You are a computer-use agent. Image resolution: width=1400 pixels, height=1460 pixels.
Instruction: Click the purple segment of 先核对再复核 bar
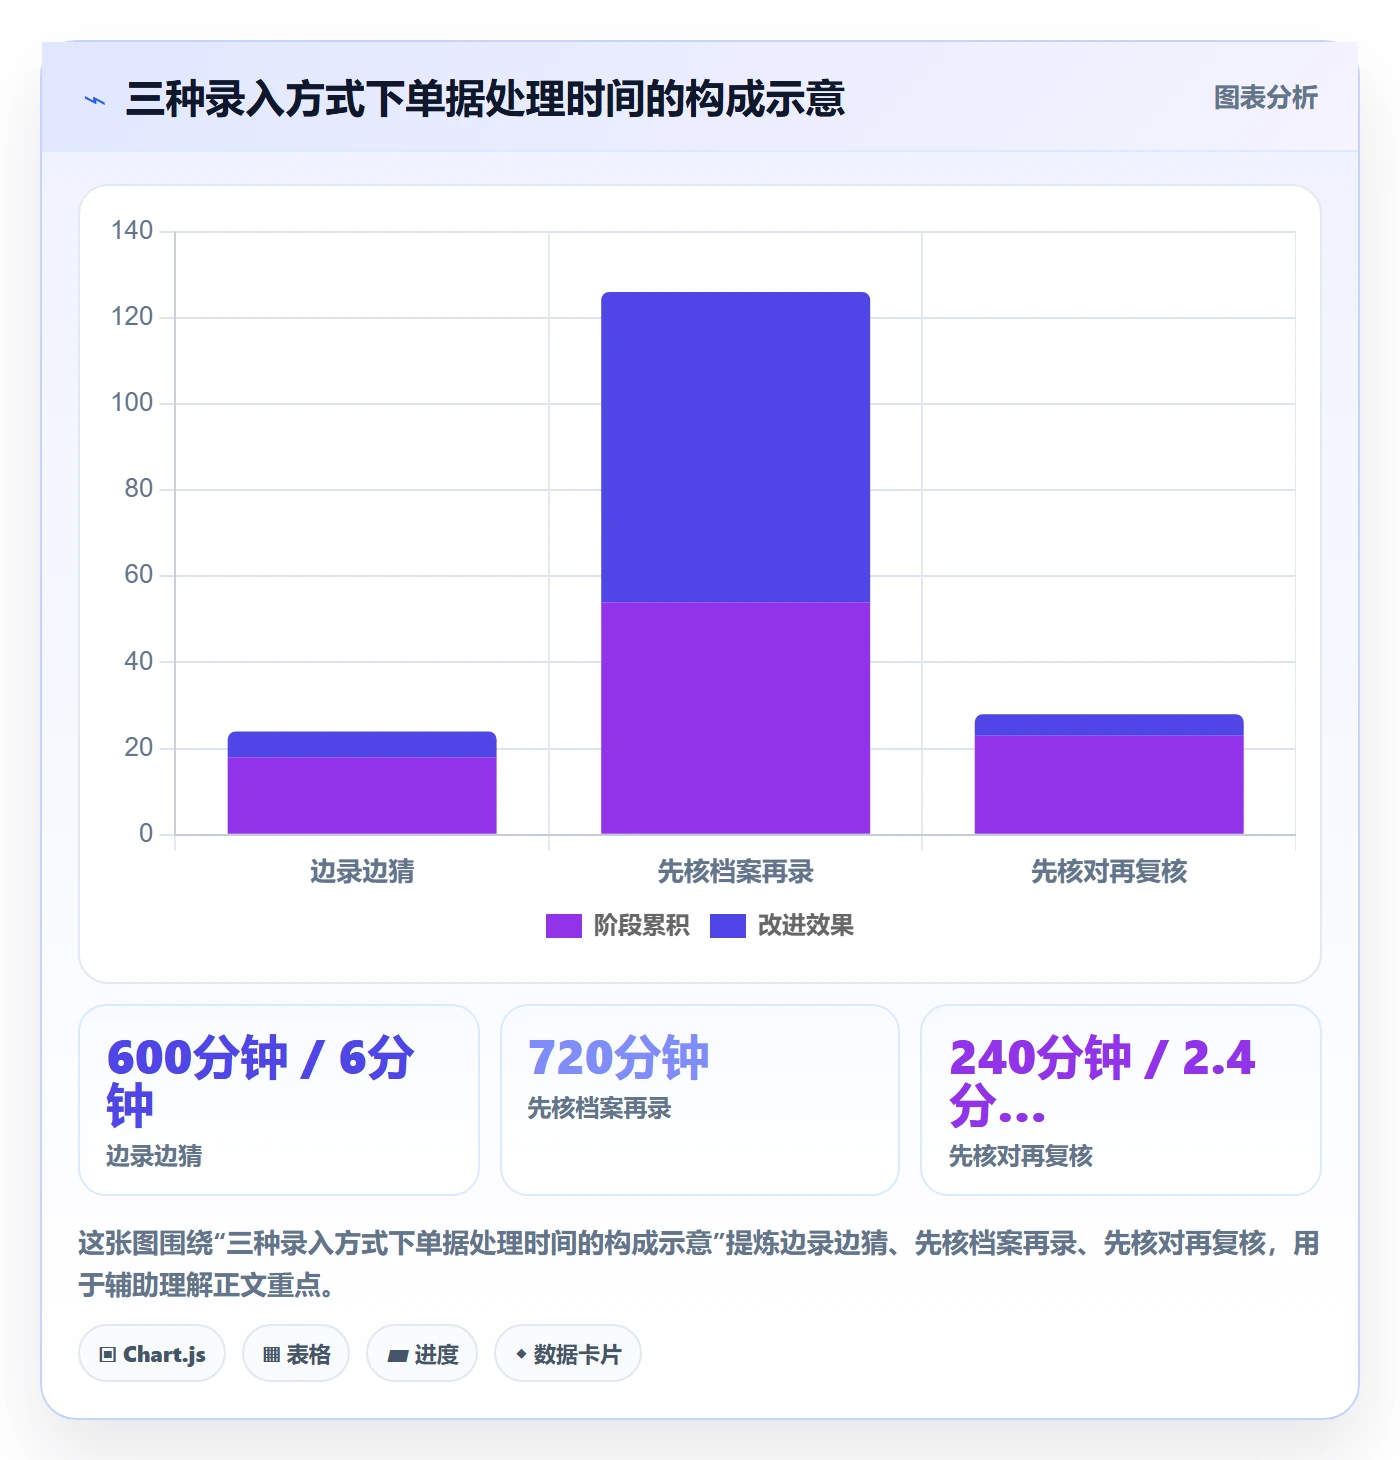coord(1109,785)
